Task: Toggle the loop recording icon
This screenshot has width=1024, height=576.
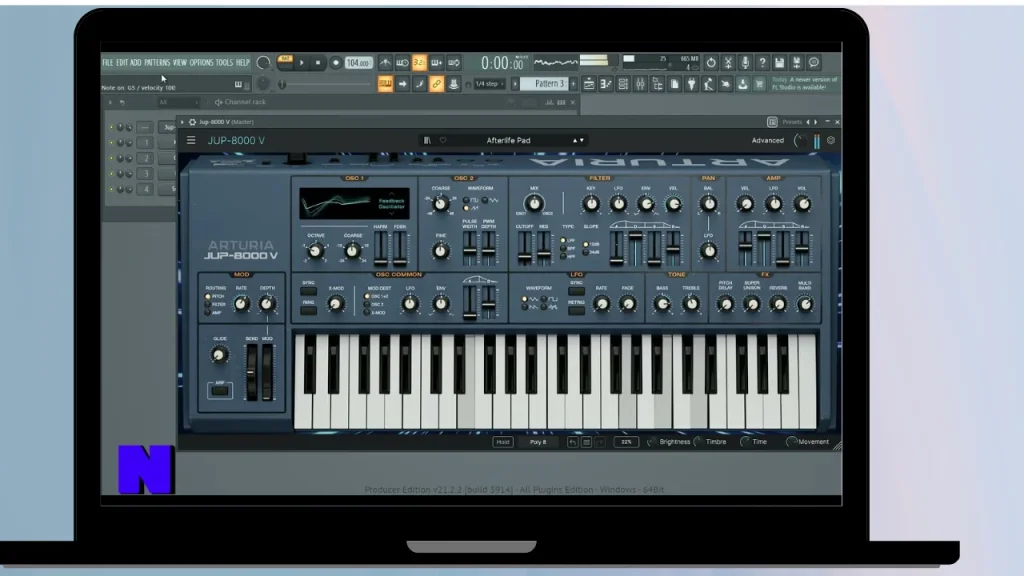Action: tap(453, 63)
